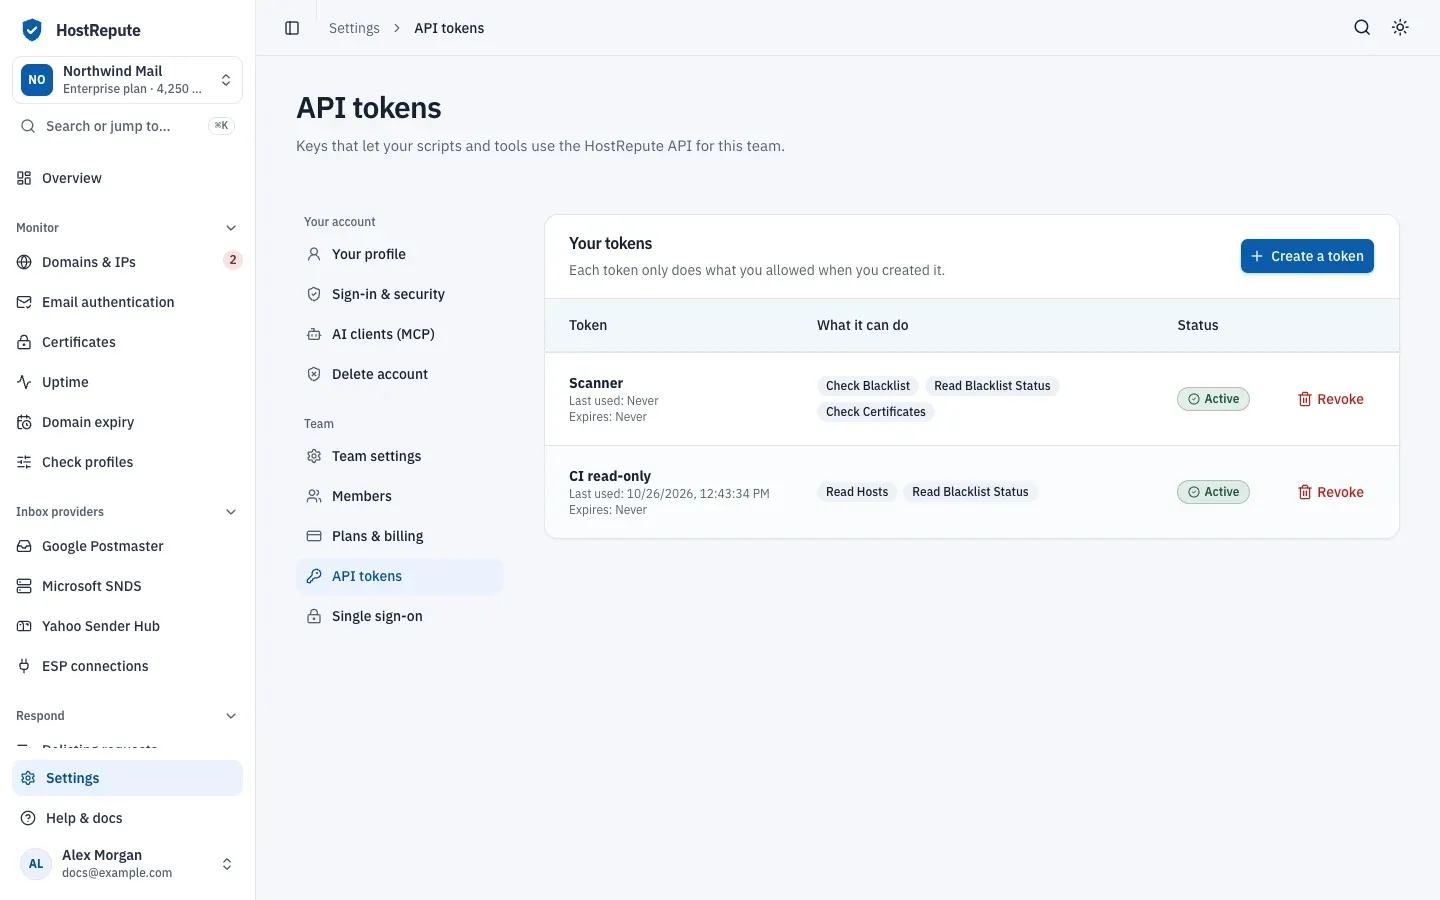Click the alert badge on Domains & IPs
Viewport: 1440px width, 900px height.
[x=232, y=260]
